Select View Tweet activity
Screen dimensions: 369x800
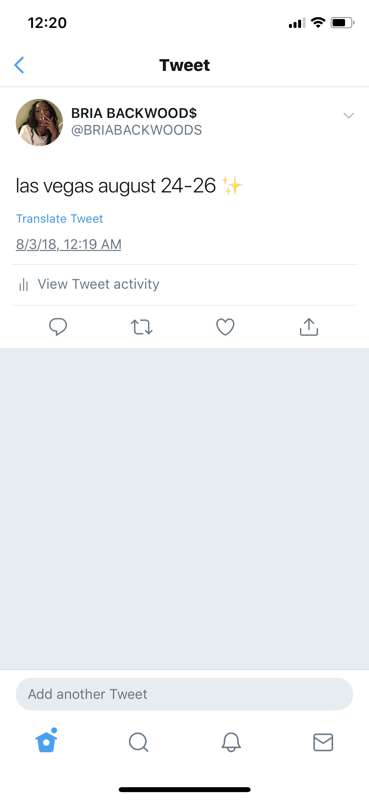[99, 284]
